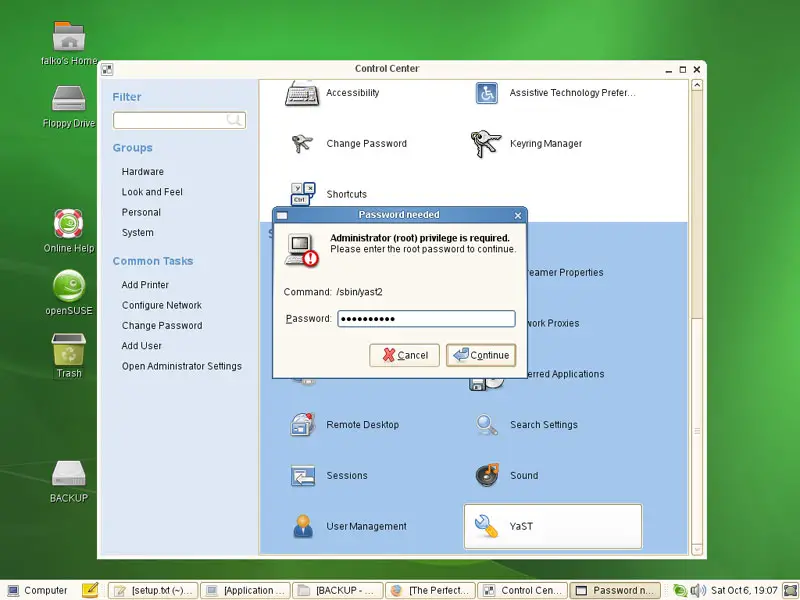Click the clock showing Sat Oct 6, 19:07
The width and height of the screenshot is (800, 600).
pyautogui.click(x=744, y=591)
